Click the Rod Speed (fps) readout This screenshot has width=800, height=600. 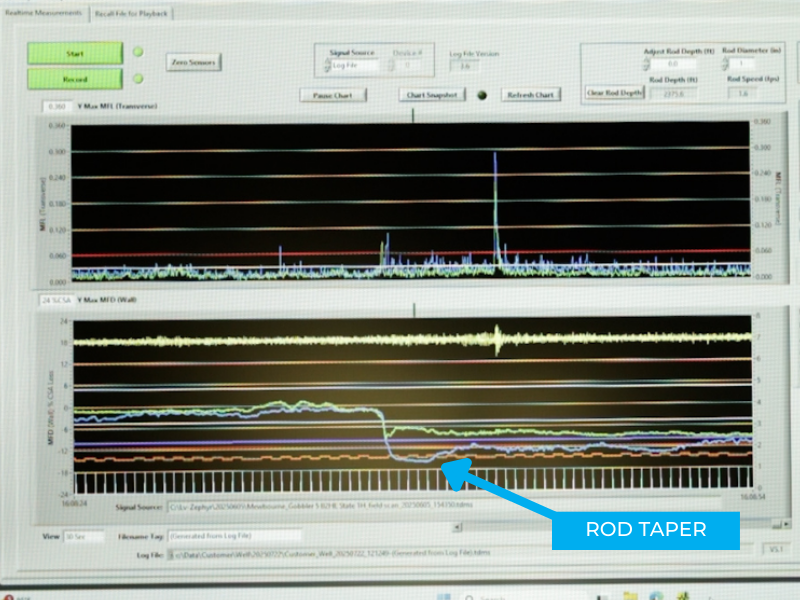tap(743, 93)
